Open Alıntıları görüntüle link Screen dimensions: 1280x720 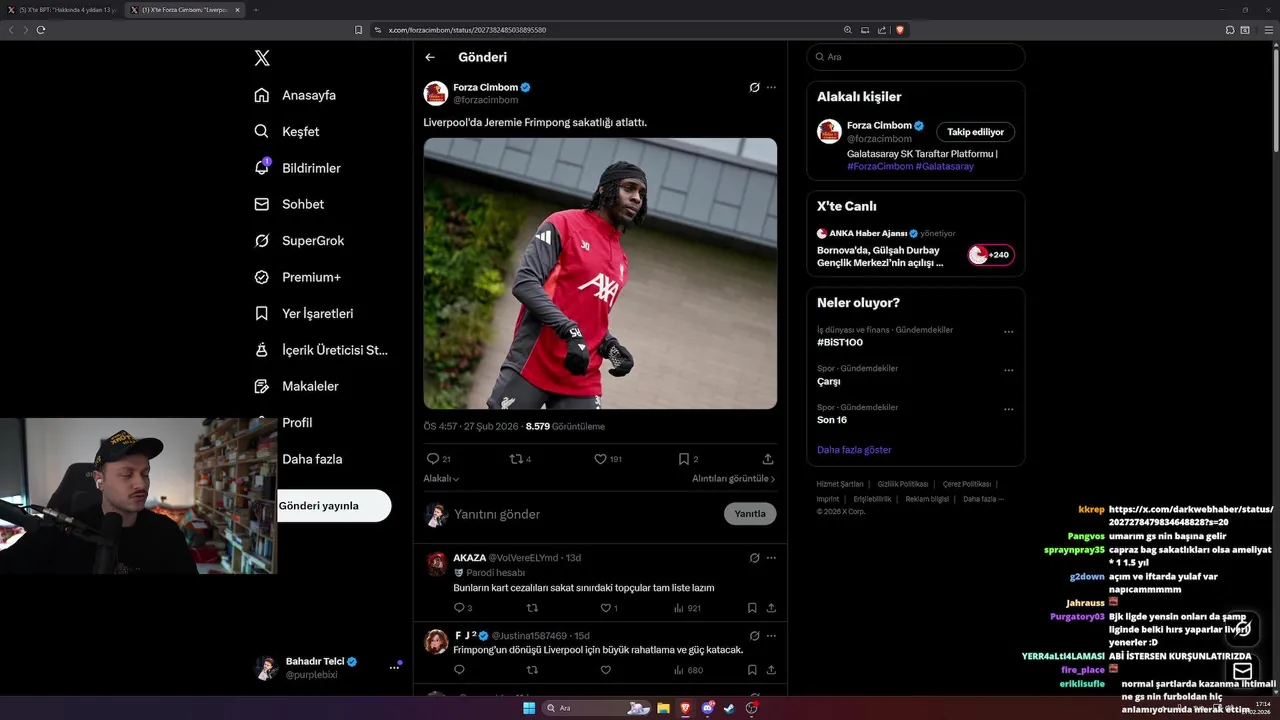734,479
